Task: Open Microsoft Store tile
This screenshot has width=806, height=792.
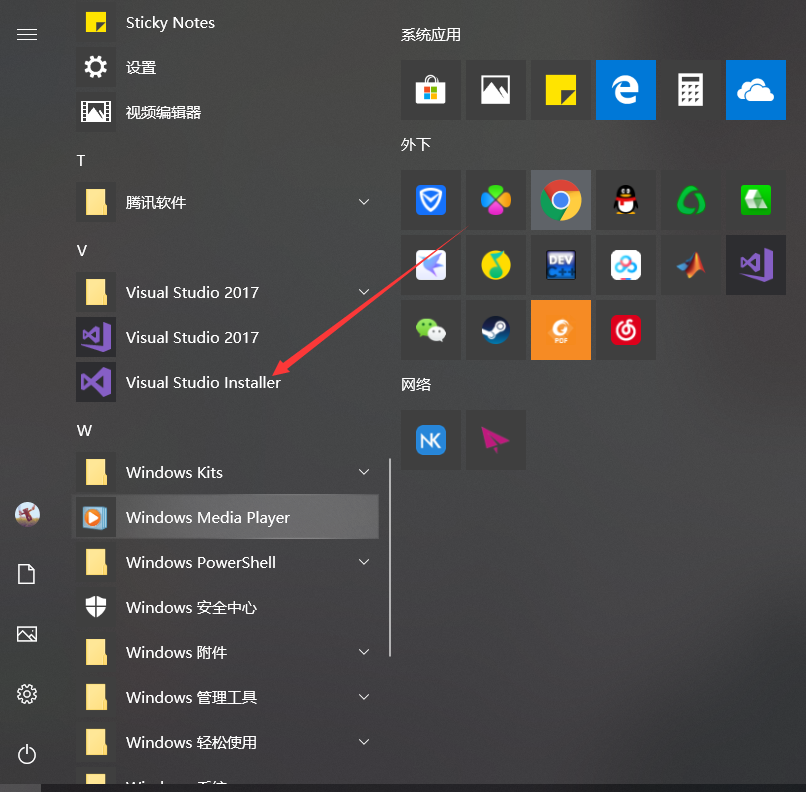Action: pos(431,90)
